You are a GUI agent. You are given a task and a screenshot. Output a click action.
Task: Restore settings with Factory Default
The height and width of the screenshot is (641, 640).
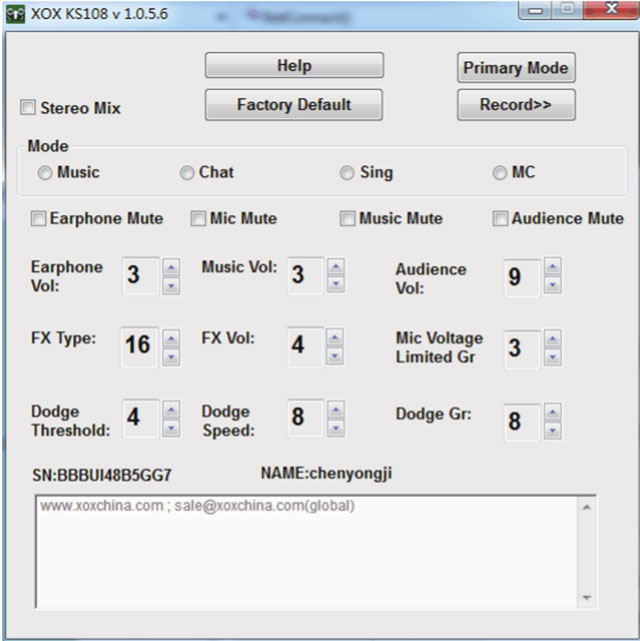294,105
